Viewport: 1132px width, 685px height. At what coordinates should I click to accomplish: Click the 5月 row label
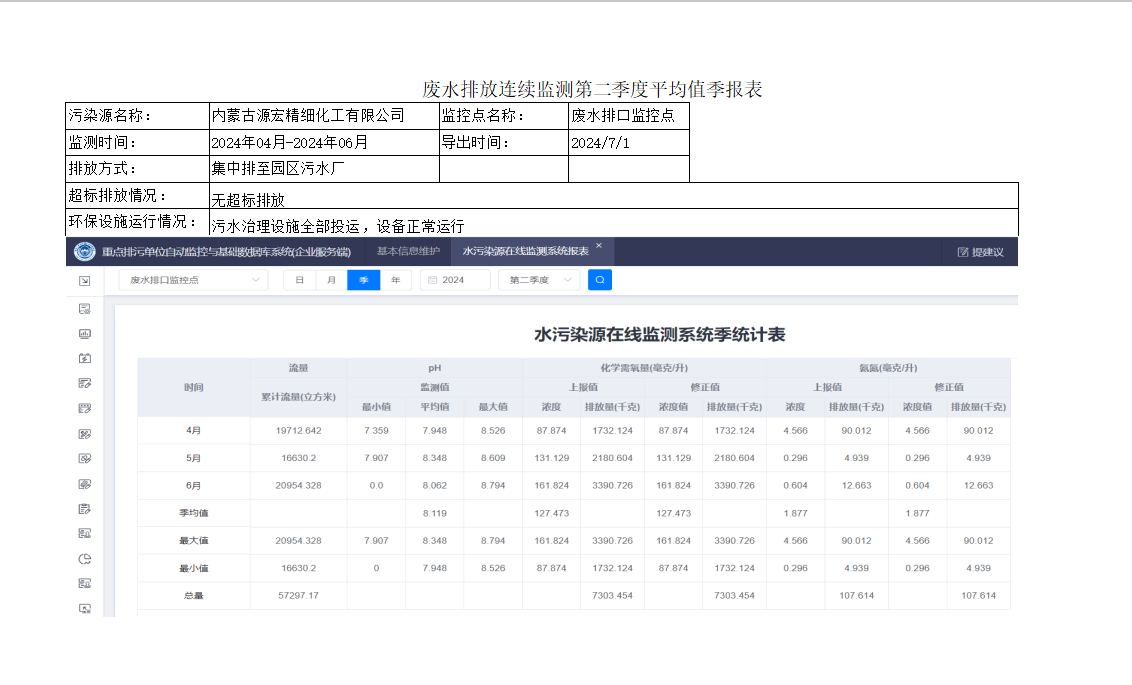click(x=193, y=458)
